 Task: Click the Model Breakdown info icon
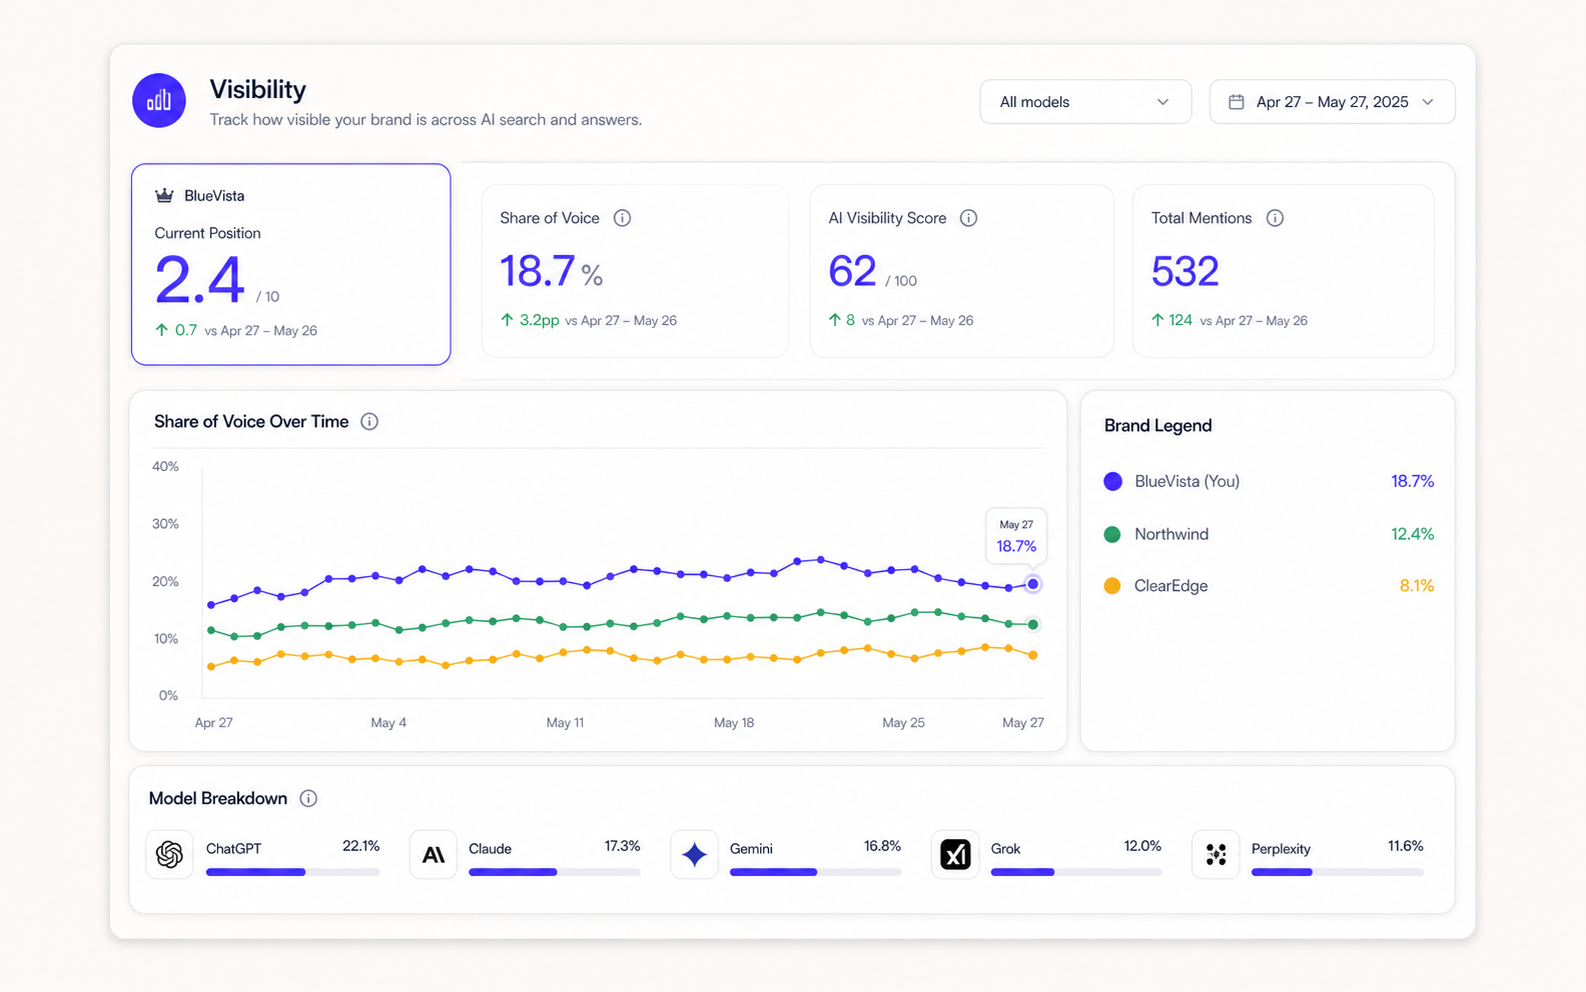(308, 798)
